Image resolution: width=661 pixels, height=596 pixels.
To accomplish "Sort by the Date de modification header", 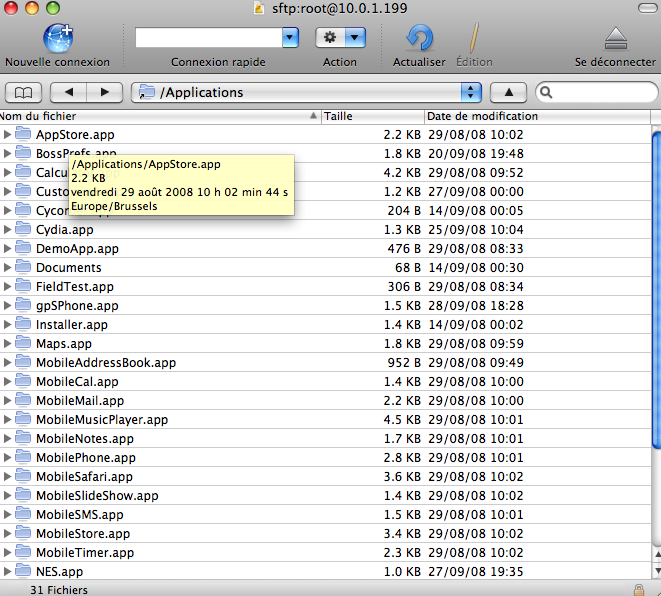I will (x=537, y=116).
